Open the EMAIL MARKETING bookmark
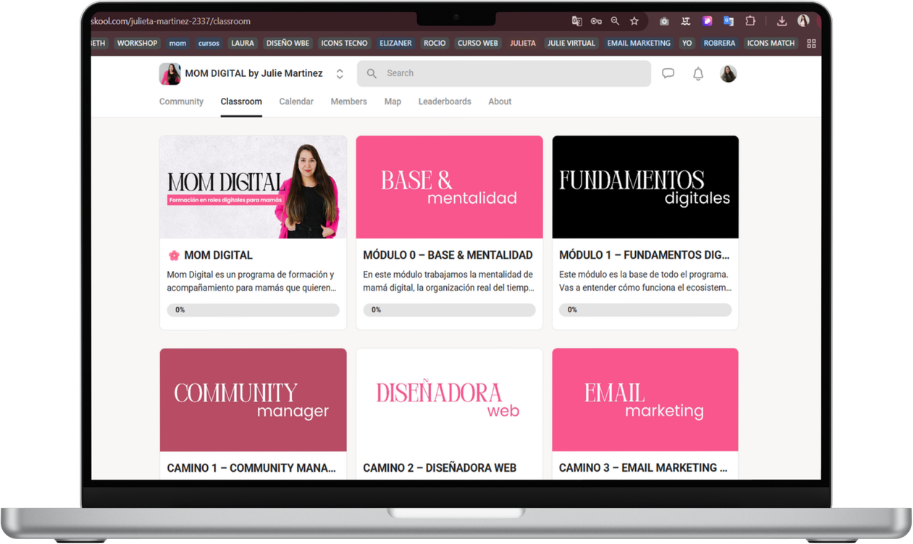 638,43
